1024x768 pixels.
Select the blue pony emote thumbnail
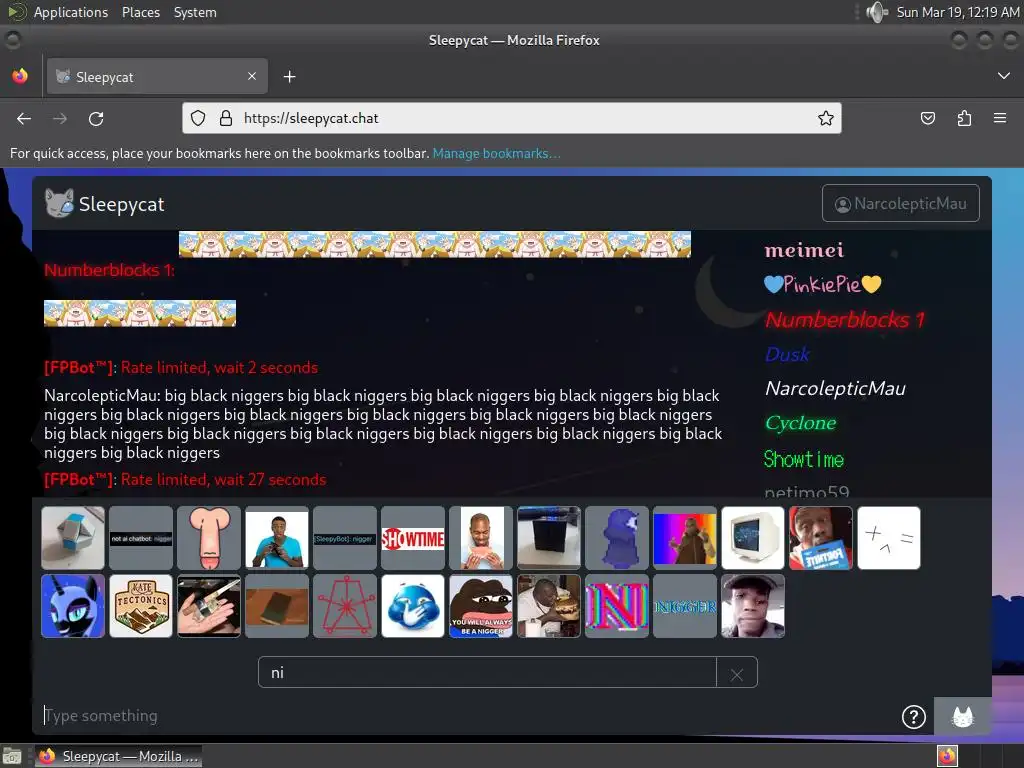click(x=72, y=606)
